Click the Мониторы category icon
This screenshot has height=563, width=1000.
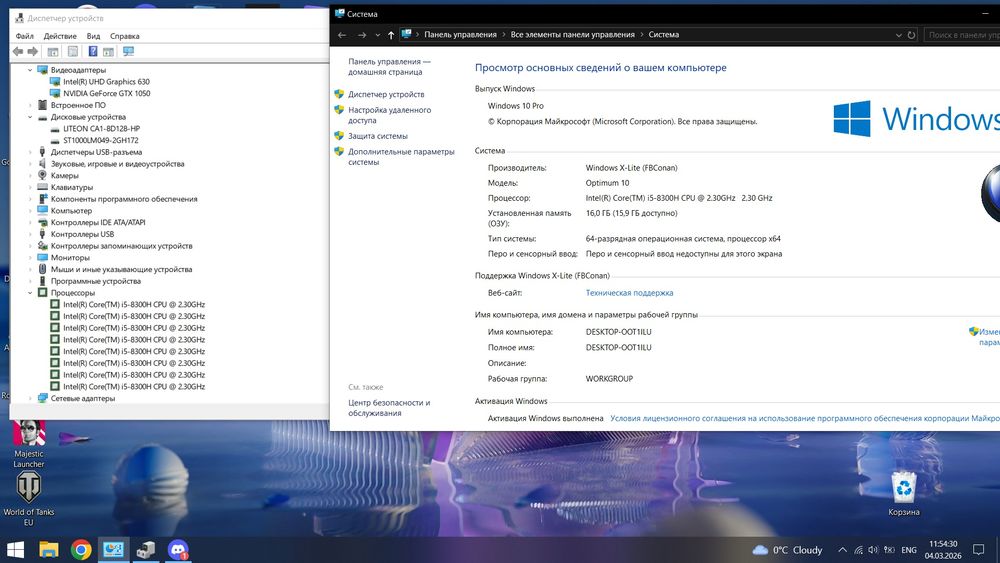(43, 258)
